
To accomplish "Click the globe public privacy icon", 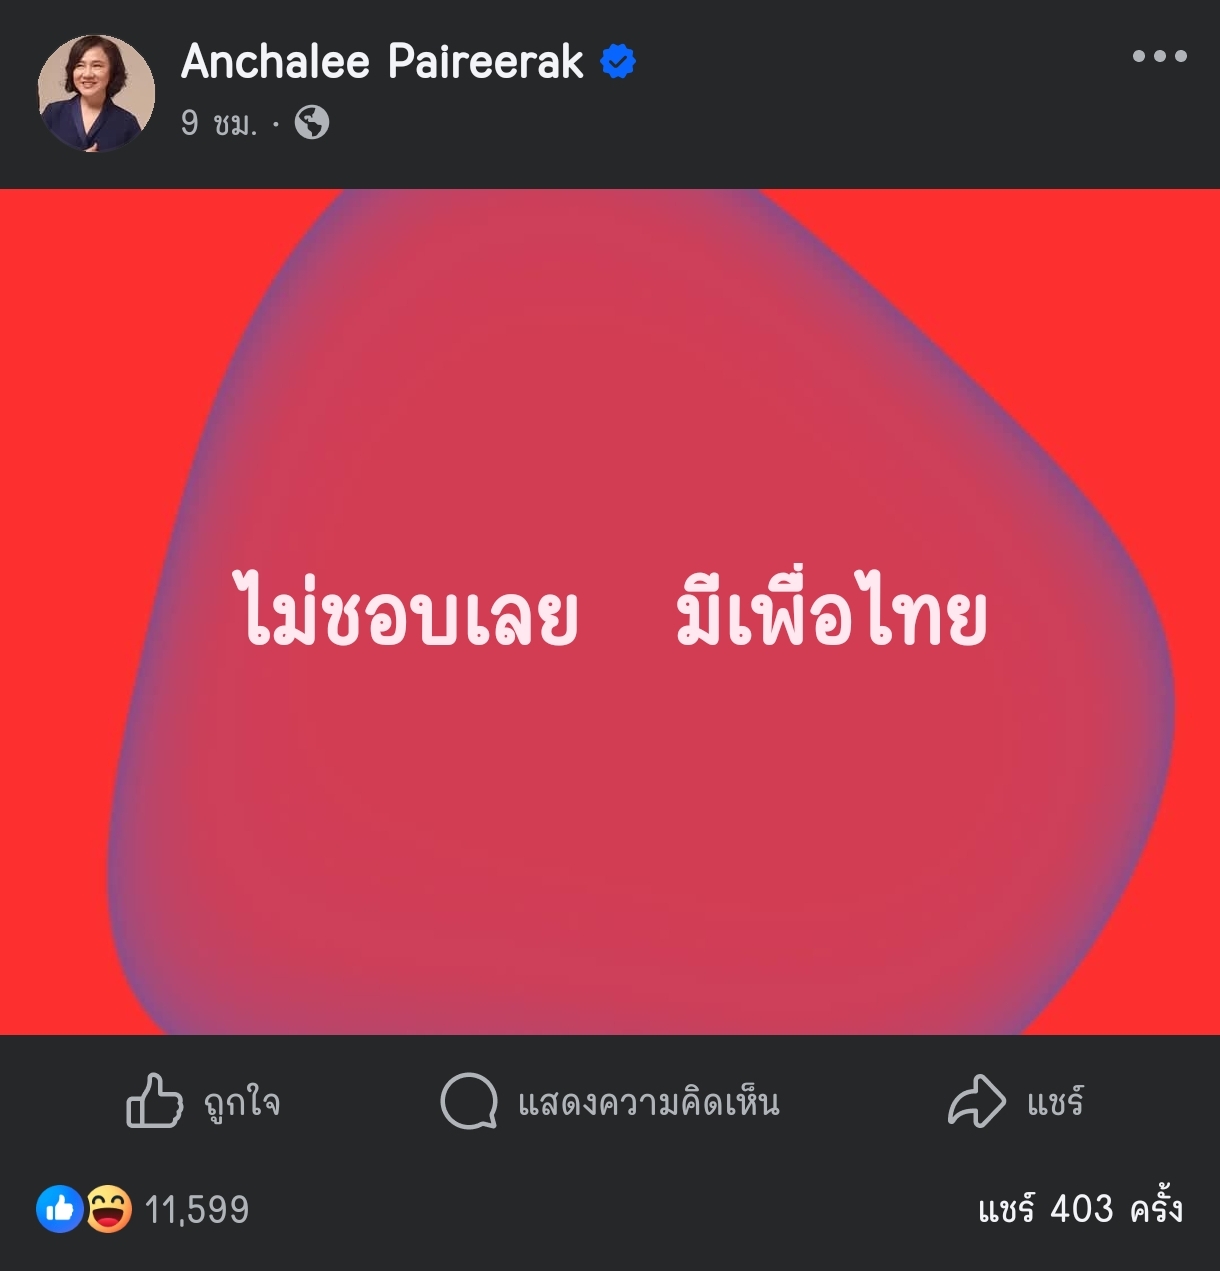I will pos(312,123).
